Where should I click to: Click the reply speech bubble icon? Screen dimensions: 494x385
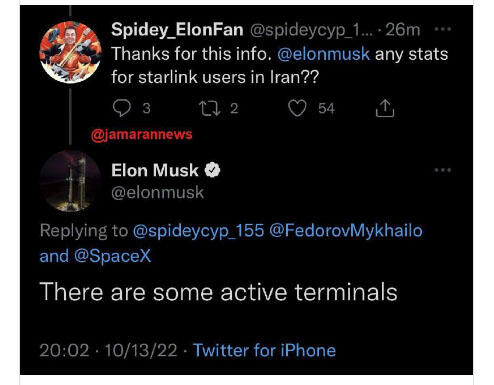(122, 108)
